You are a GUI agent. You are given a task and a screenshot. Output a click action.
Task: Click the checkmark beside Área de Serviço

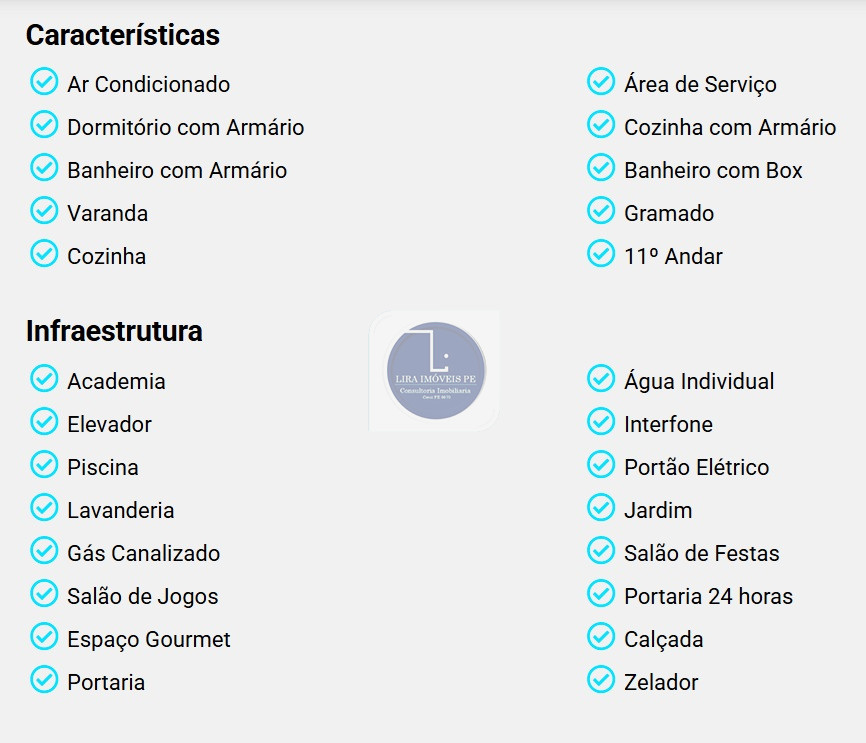click(601, 81)
